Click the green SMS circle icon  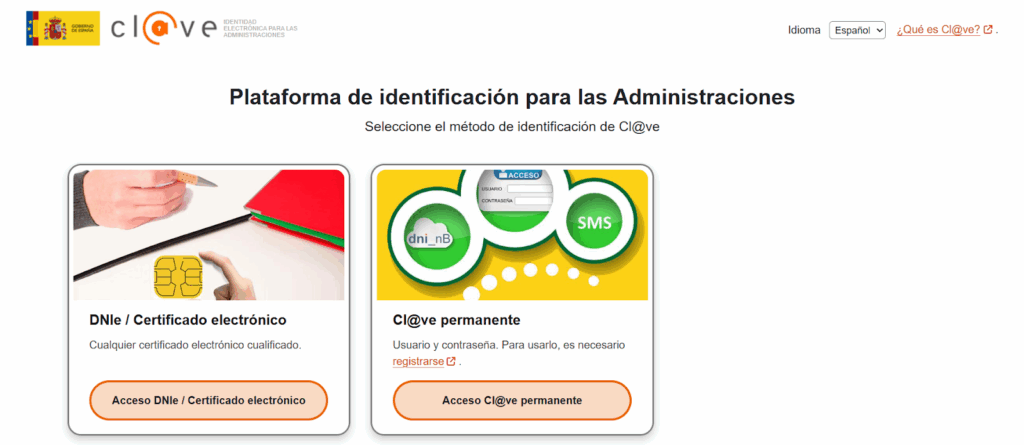594,223
